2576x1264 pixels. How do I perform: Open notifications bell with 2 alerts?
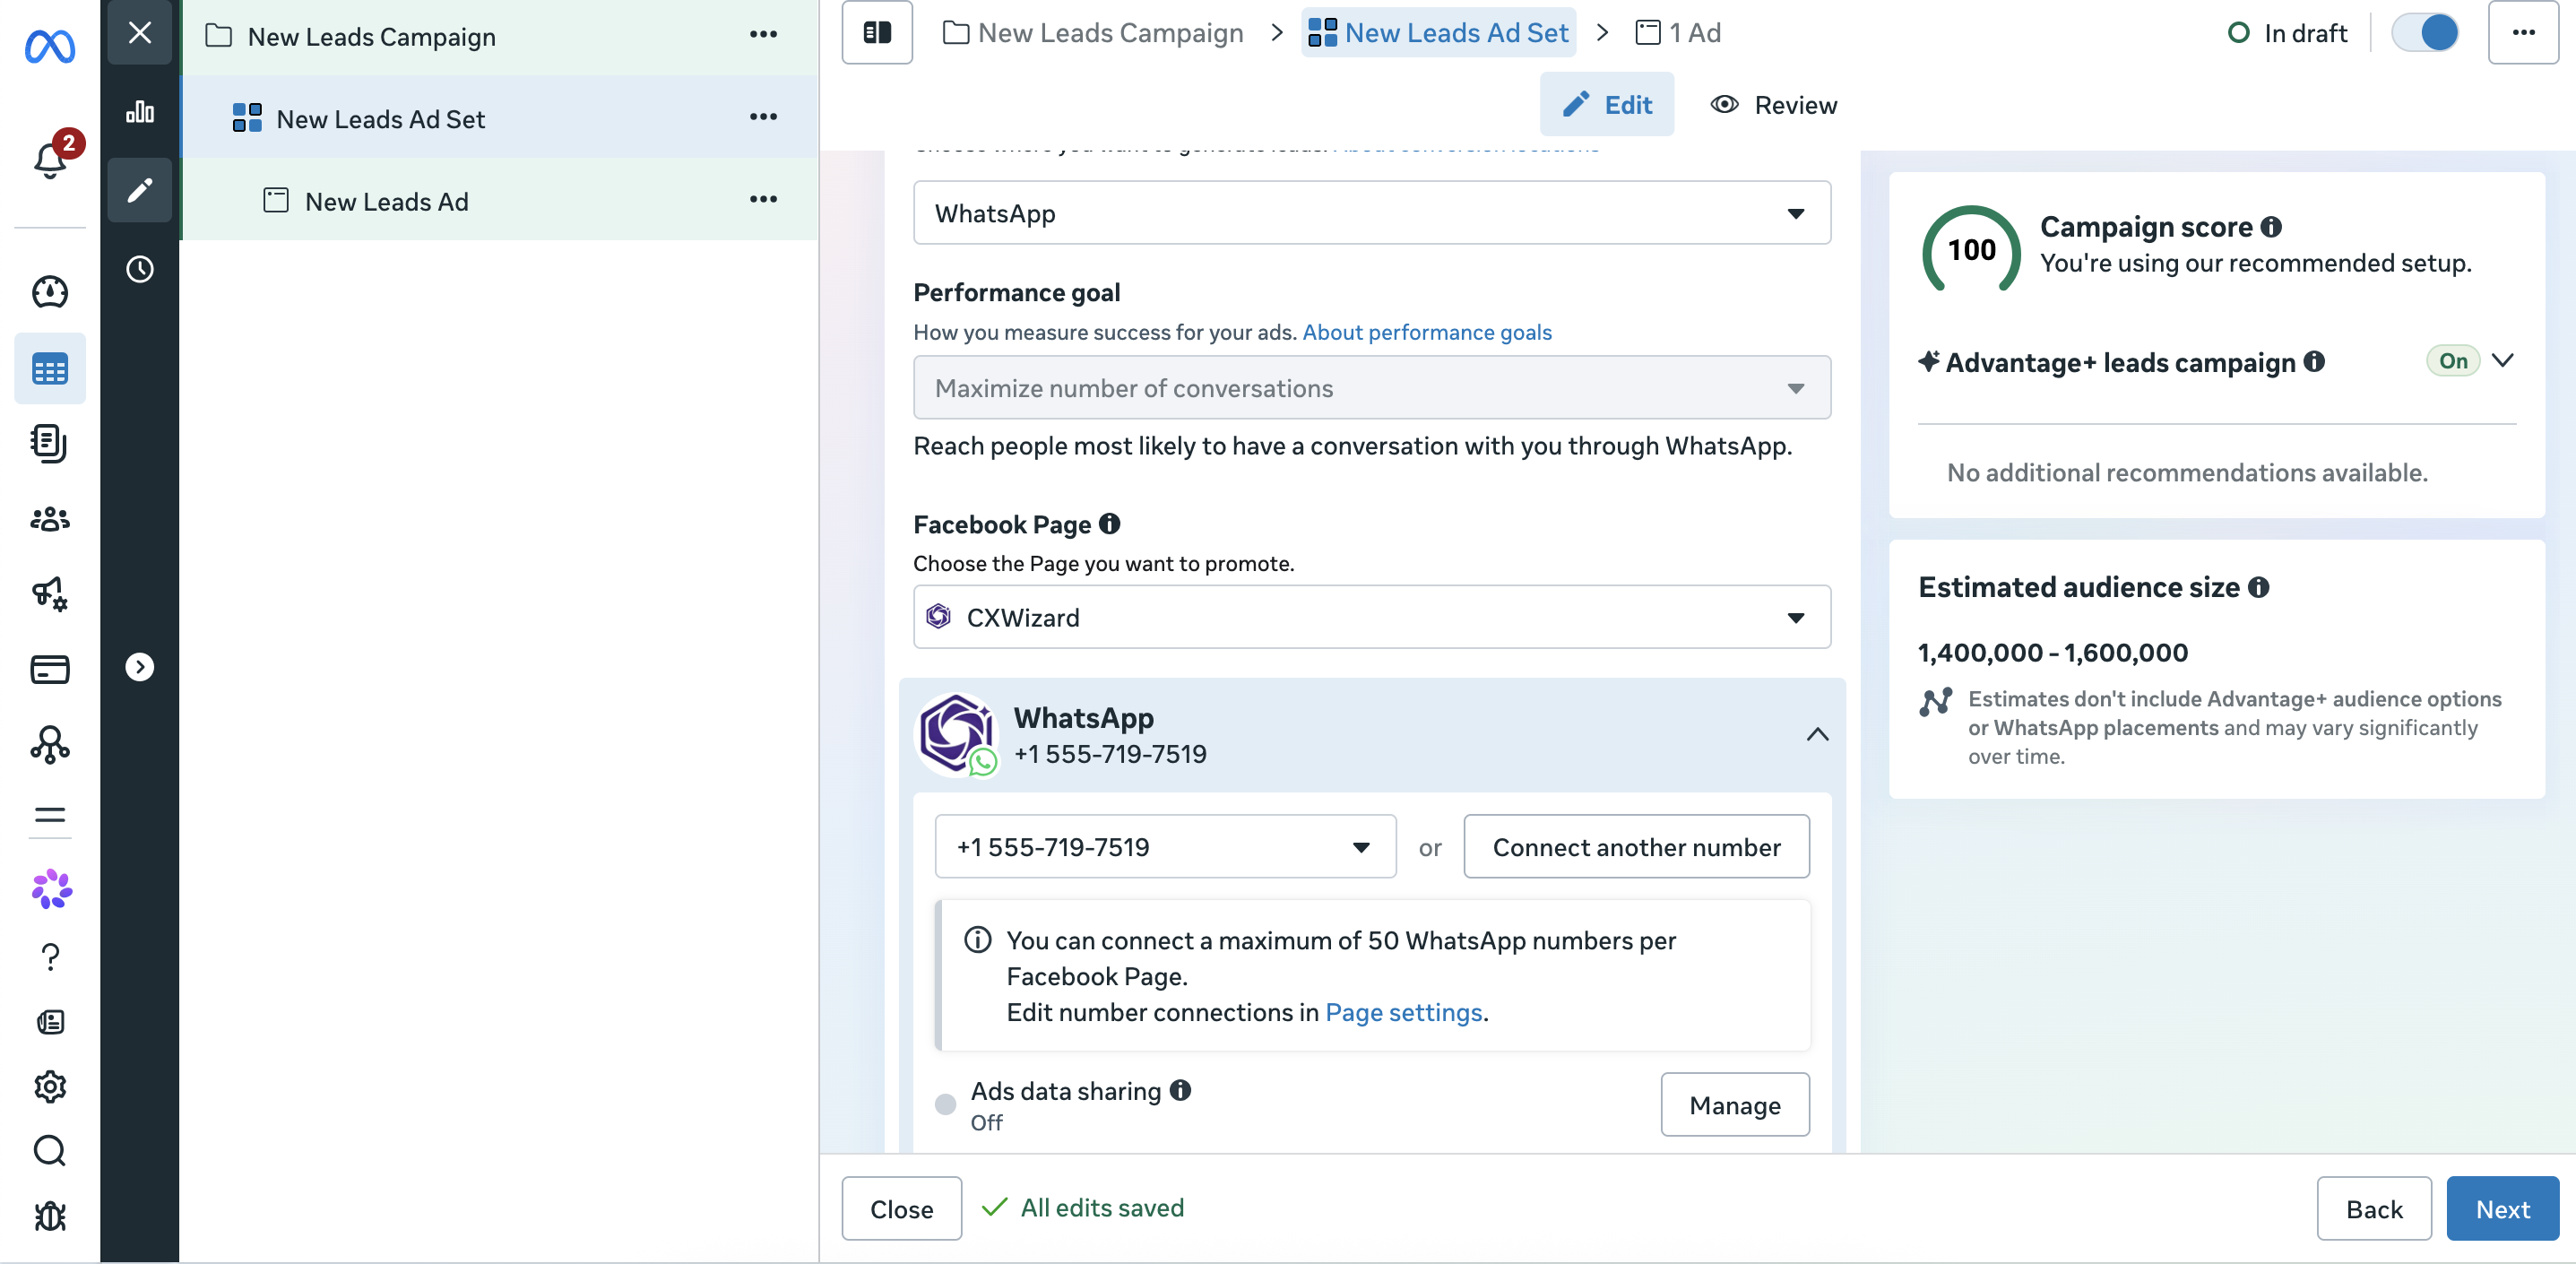coord(50,158)
